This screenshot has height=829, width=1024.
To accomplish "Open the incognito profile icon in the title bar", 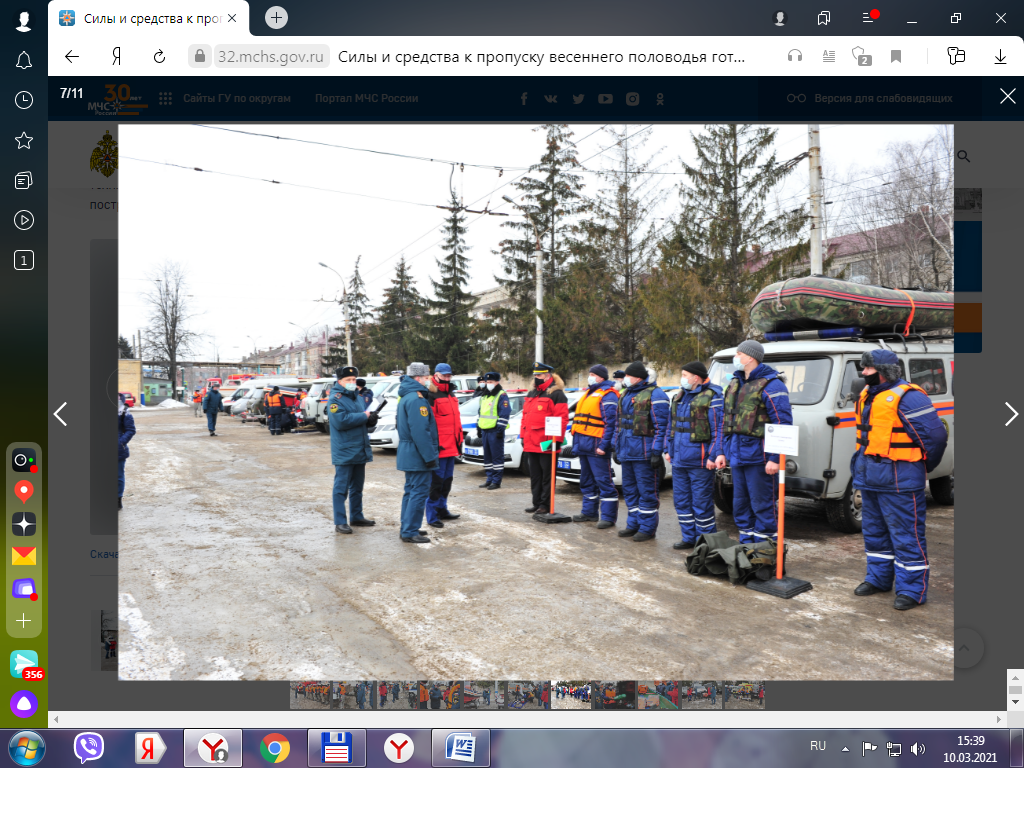I will click(x=780, y=18).
